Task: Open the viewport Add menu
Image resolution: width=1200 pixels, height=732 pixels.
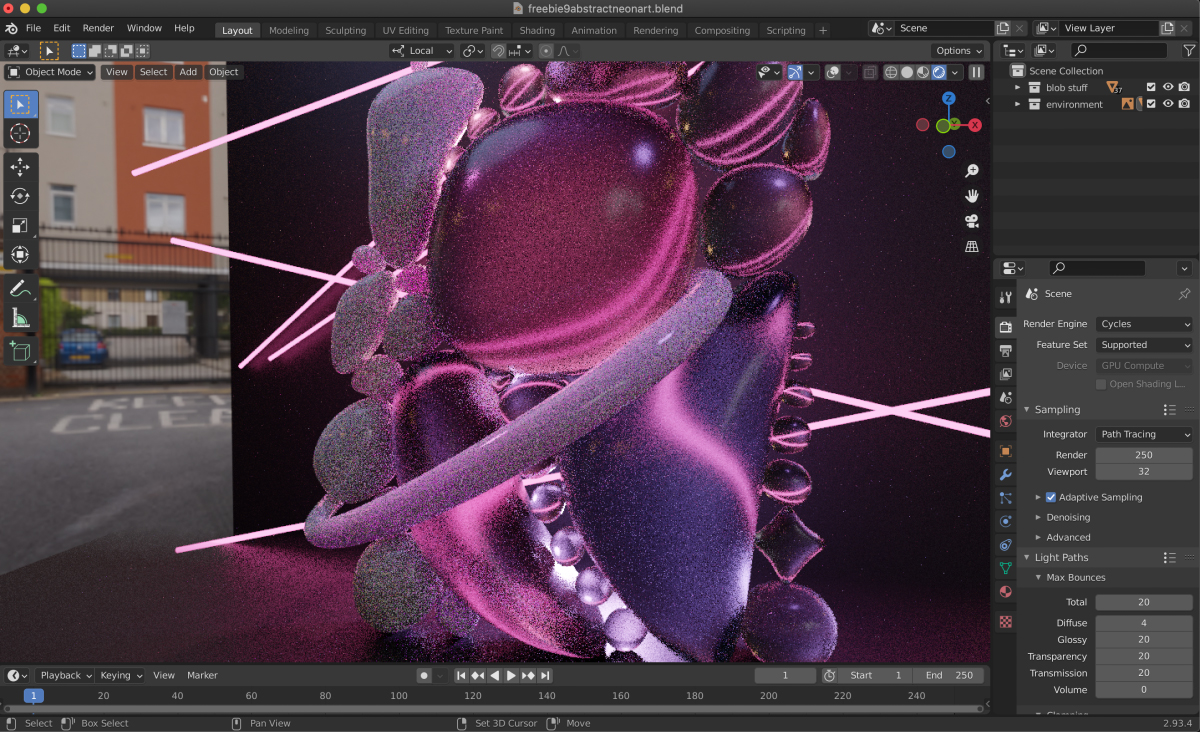Action: [188, 72]
